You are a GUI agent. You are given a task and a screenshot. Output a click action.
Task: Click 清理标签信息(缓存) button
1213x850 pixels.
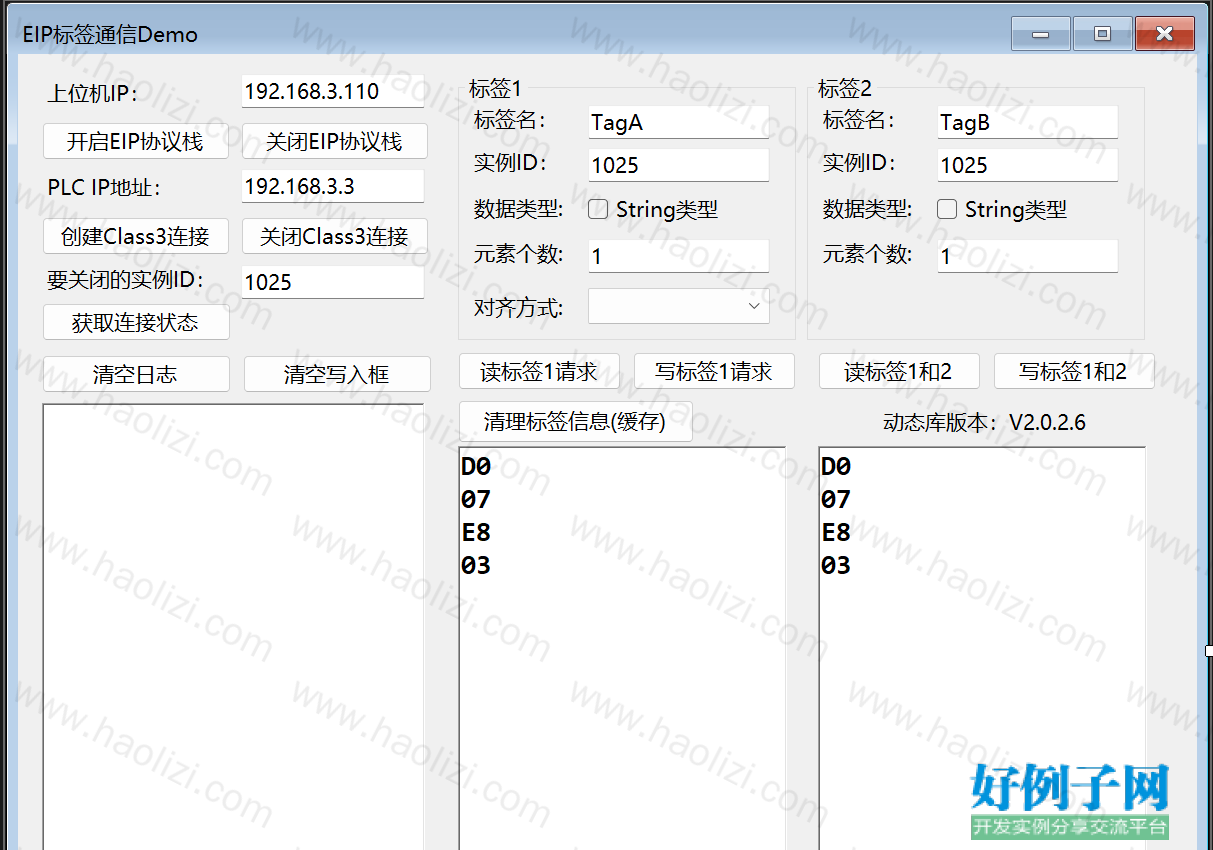click(575, 421)
